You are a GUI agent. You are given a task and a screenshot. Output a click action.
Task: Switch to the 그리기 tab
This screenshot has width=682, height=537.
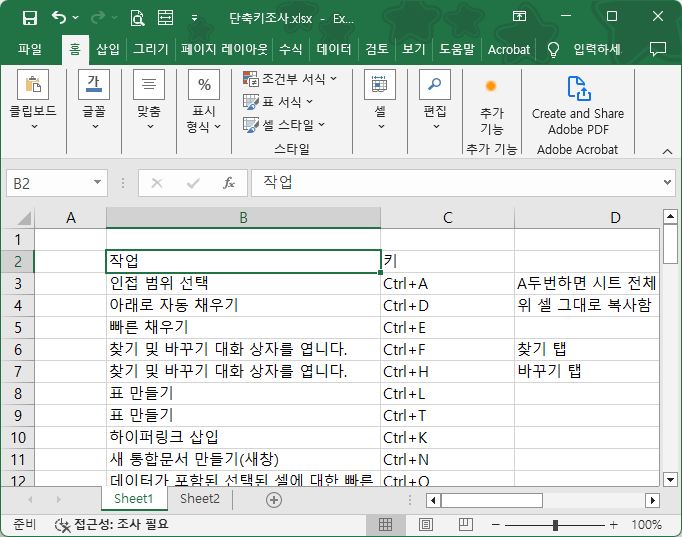coord(150,49)
